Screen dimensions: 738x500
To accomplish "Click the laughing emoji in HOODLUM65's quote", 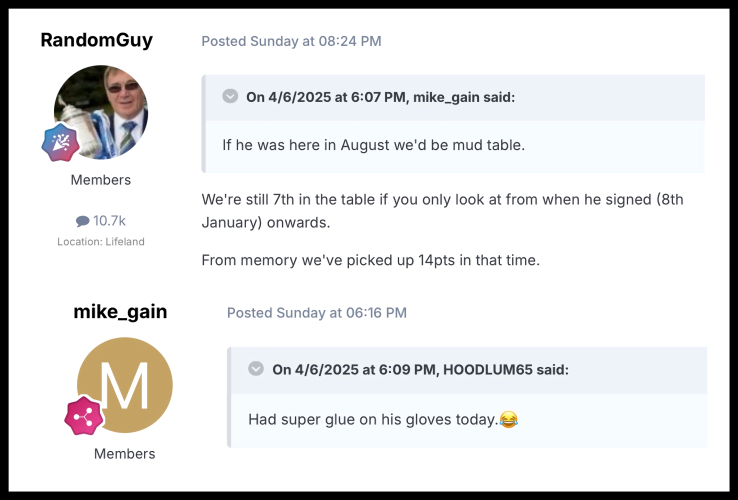I will click(509, 420).
